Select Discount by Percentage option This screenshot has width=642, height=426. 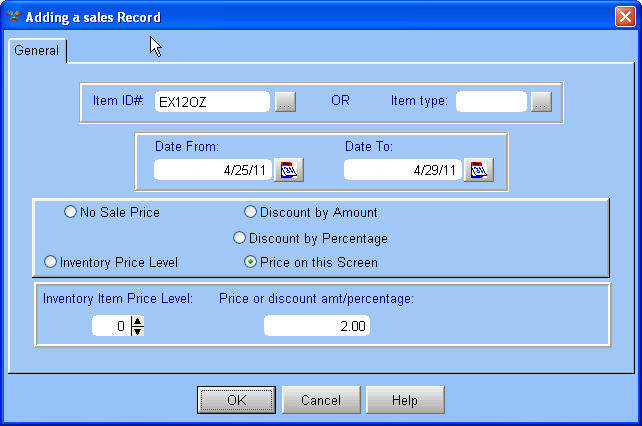point(240,238)
